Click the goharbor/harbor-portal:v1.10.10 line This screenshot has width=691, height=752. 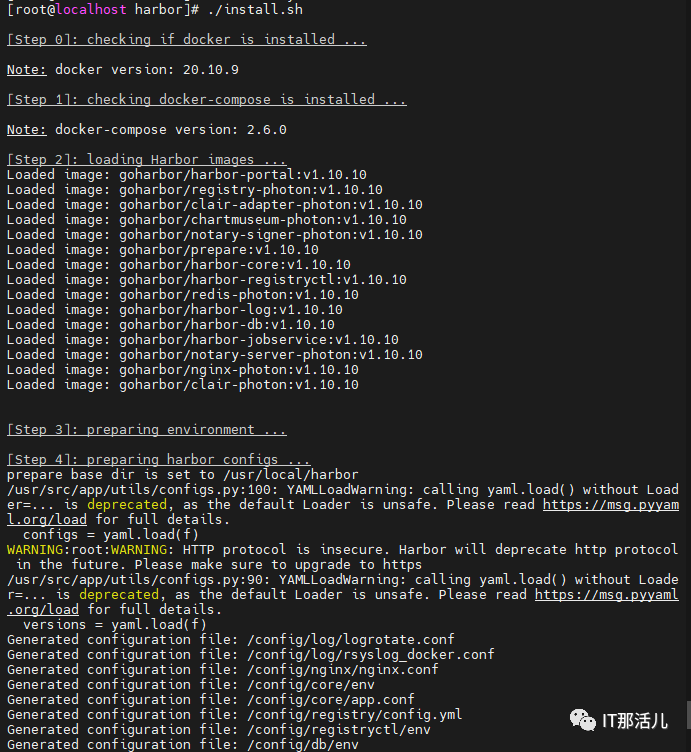[x=187, y=175]
